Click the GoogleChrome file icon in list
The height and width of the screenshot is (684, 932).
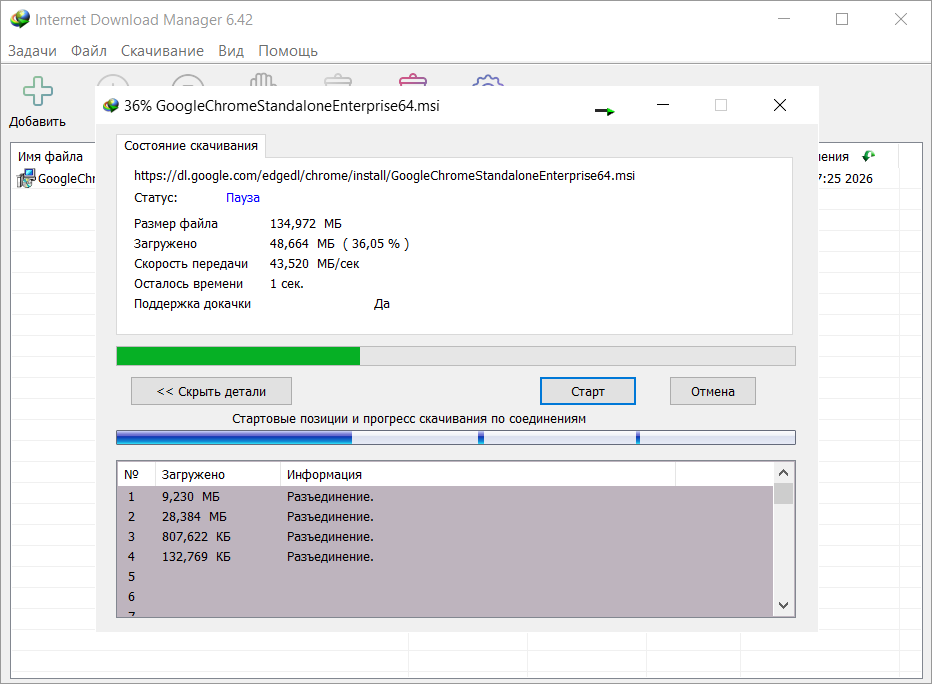(x=26, y=178)
